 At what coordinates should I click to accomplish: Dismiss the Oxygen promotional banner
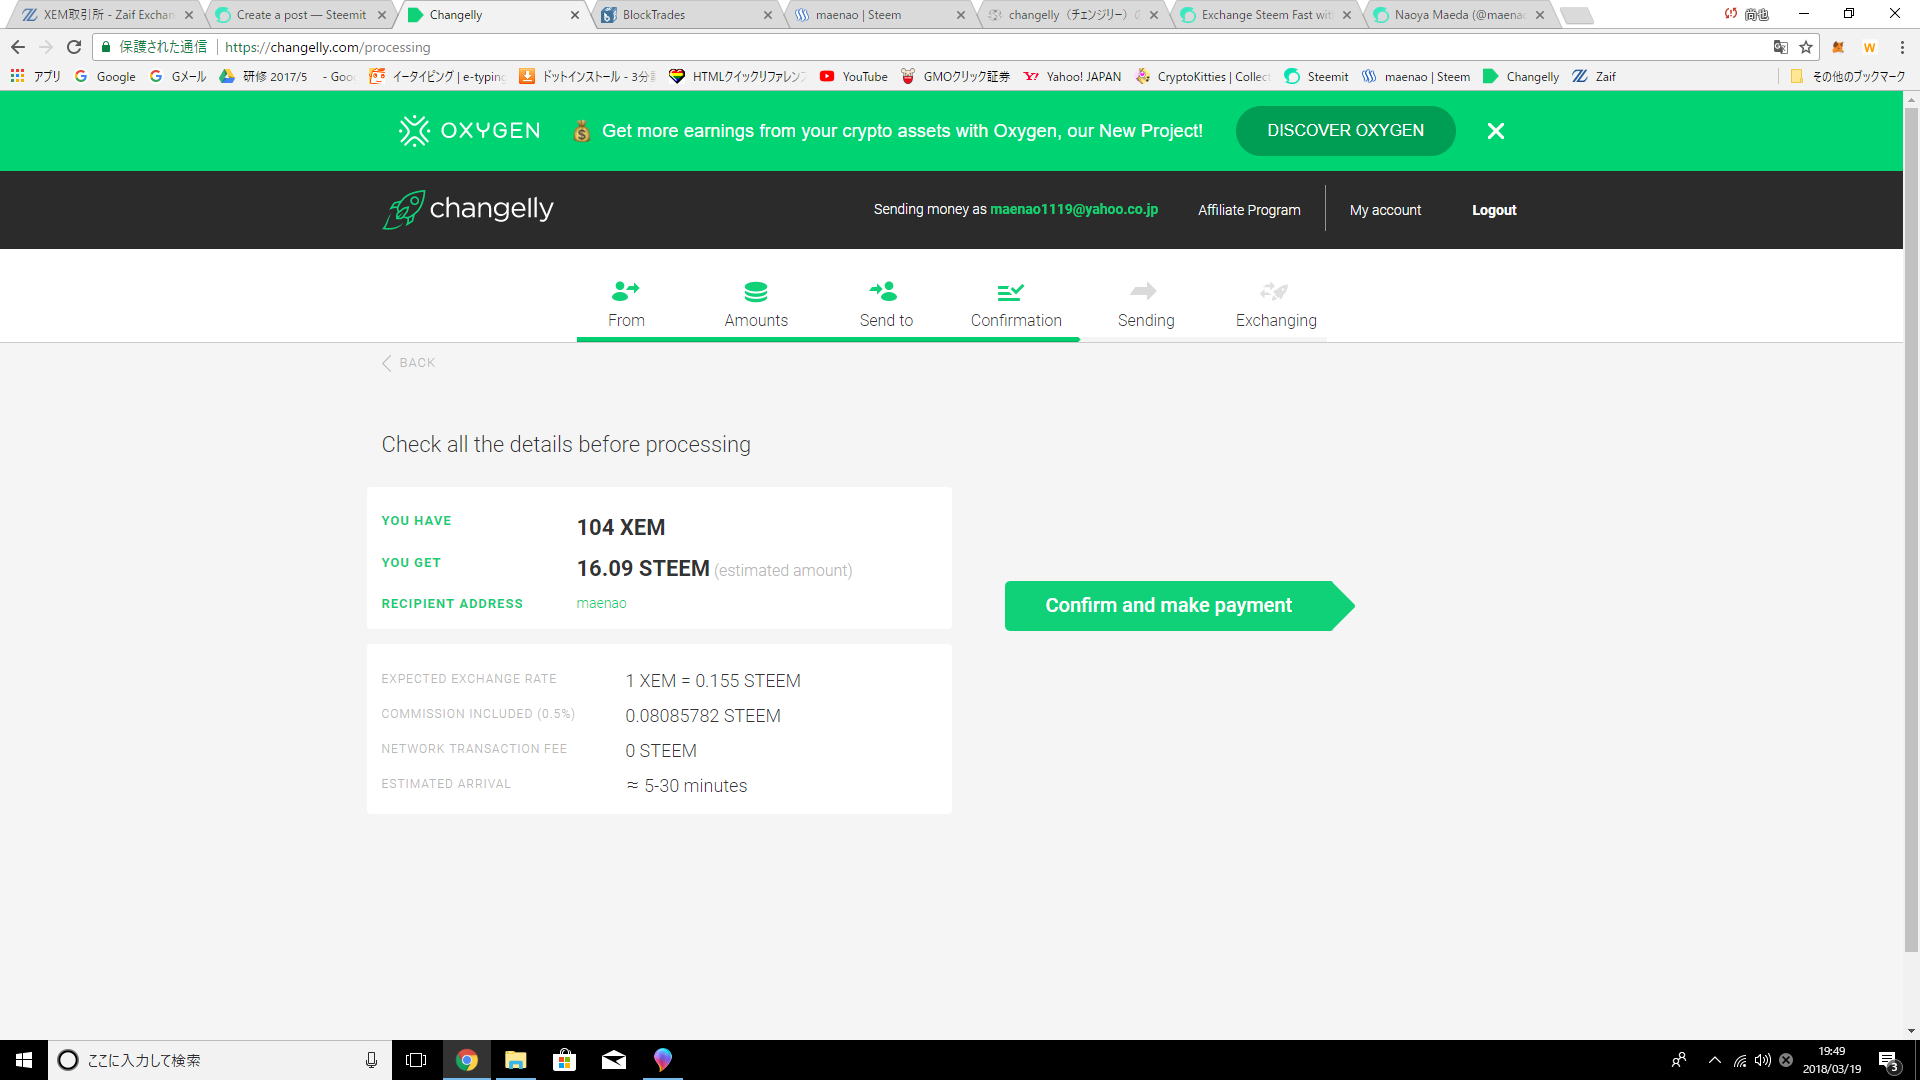[x=1495, y=131]
